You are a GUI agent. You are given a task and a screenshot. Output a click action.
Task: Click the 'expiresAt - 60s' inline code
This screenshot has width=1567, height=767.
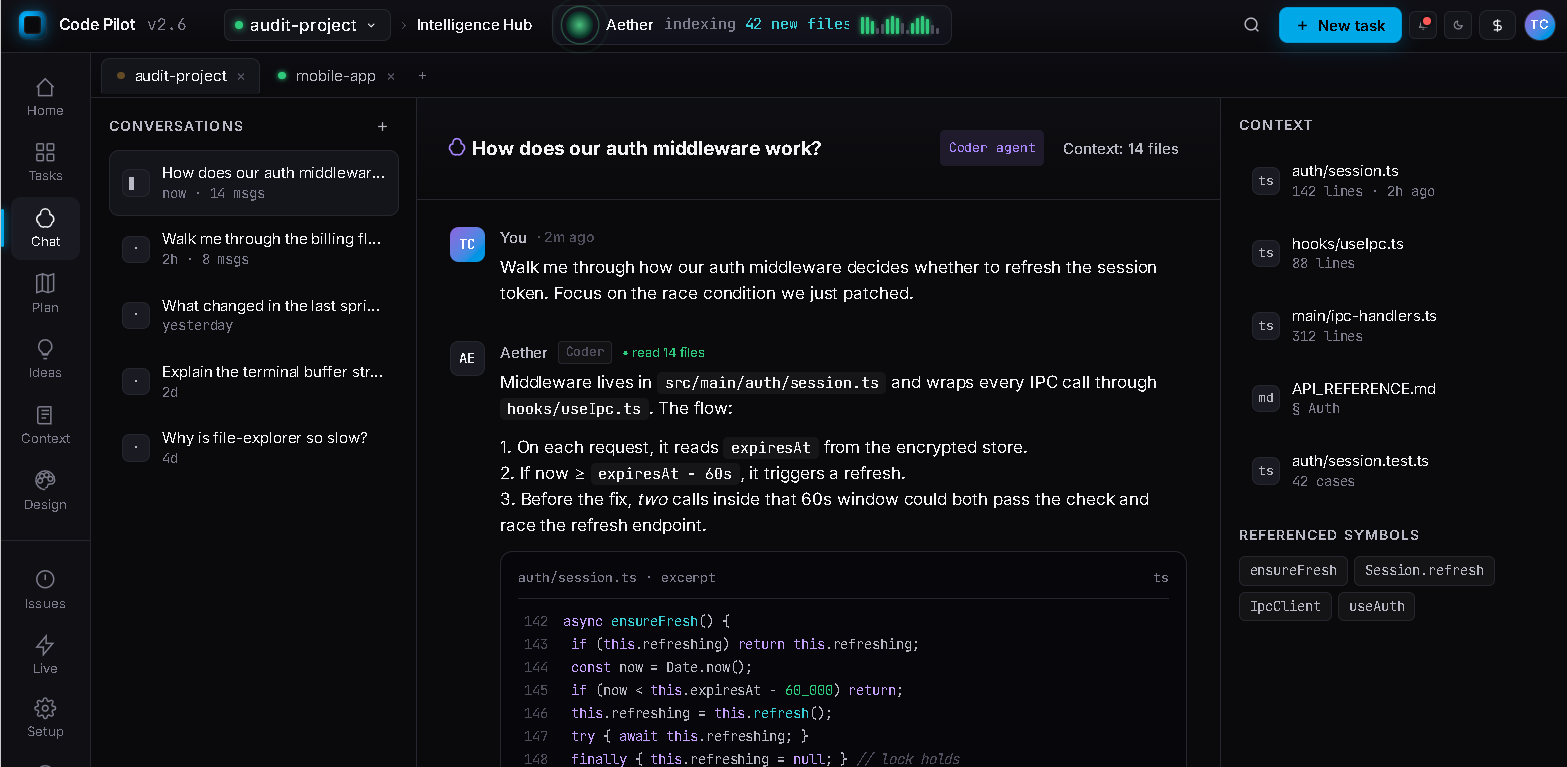click(665, 474)
